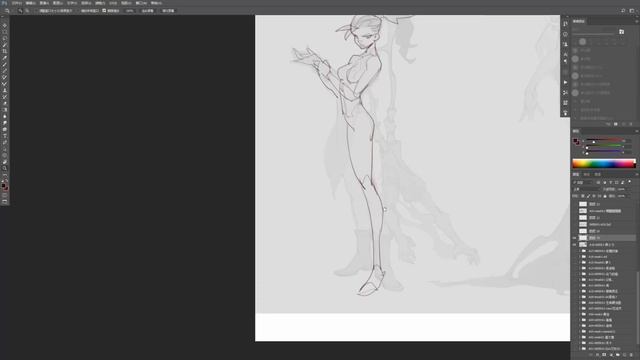Open the Character panel letter-A icon
Screen dimensions: 640x360
point(565,54)
